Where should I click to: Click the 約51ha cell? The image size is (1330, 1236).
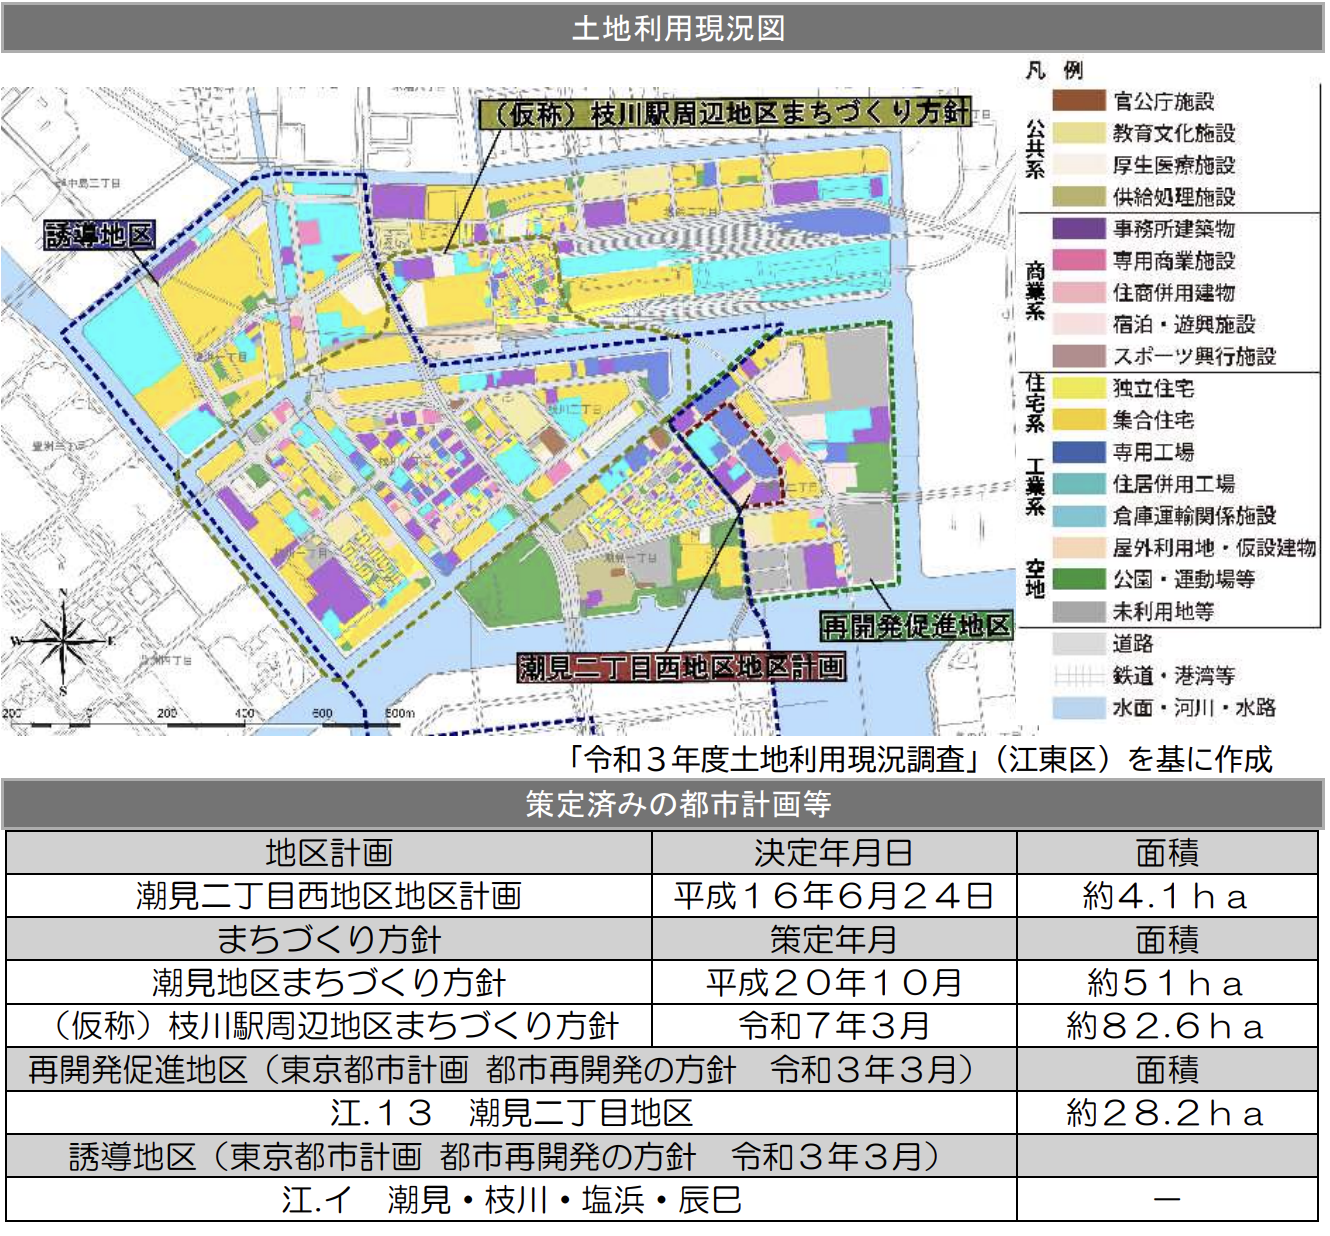pyautogui.click(x=1167, y=982)
